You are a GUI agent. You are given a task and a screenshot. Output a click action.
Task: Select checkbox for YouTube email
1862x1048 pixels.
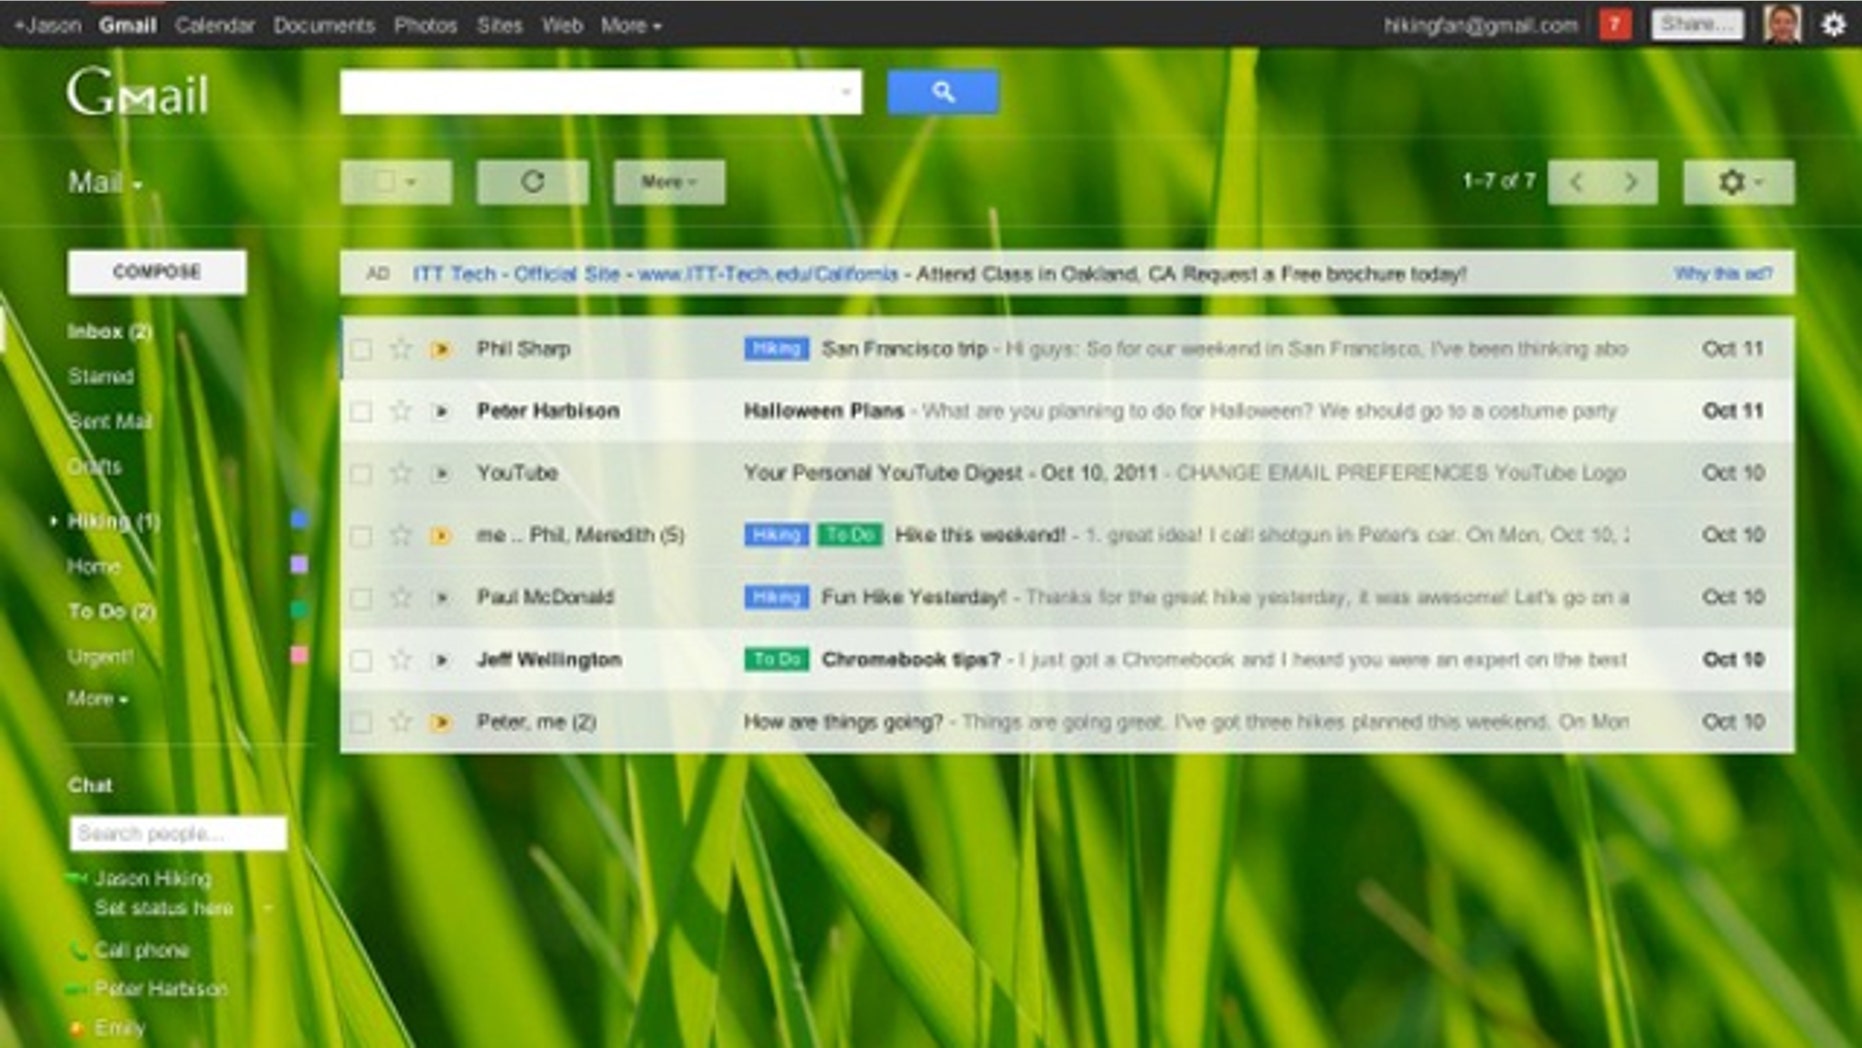pos(361,473)
